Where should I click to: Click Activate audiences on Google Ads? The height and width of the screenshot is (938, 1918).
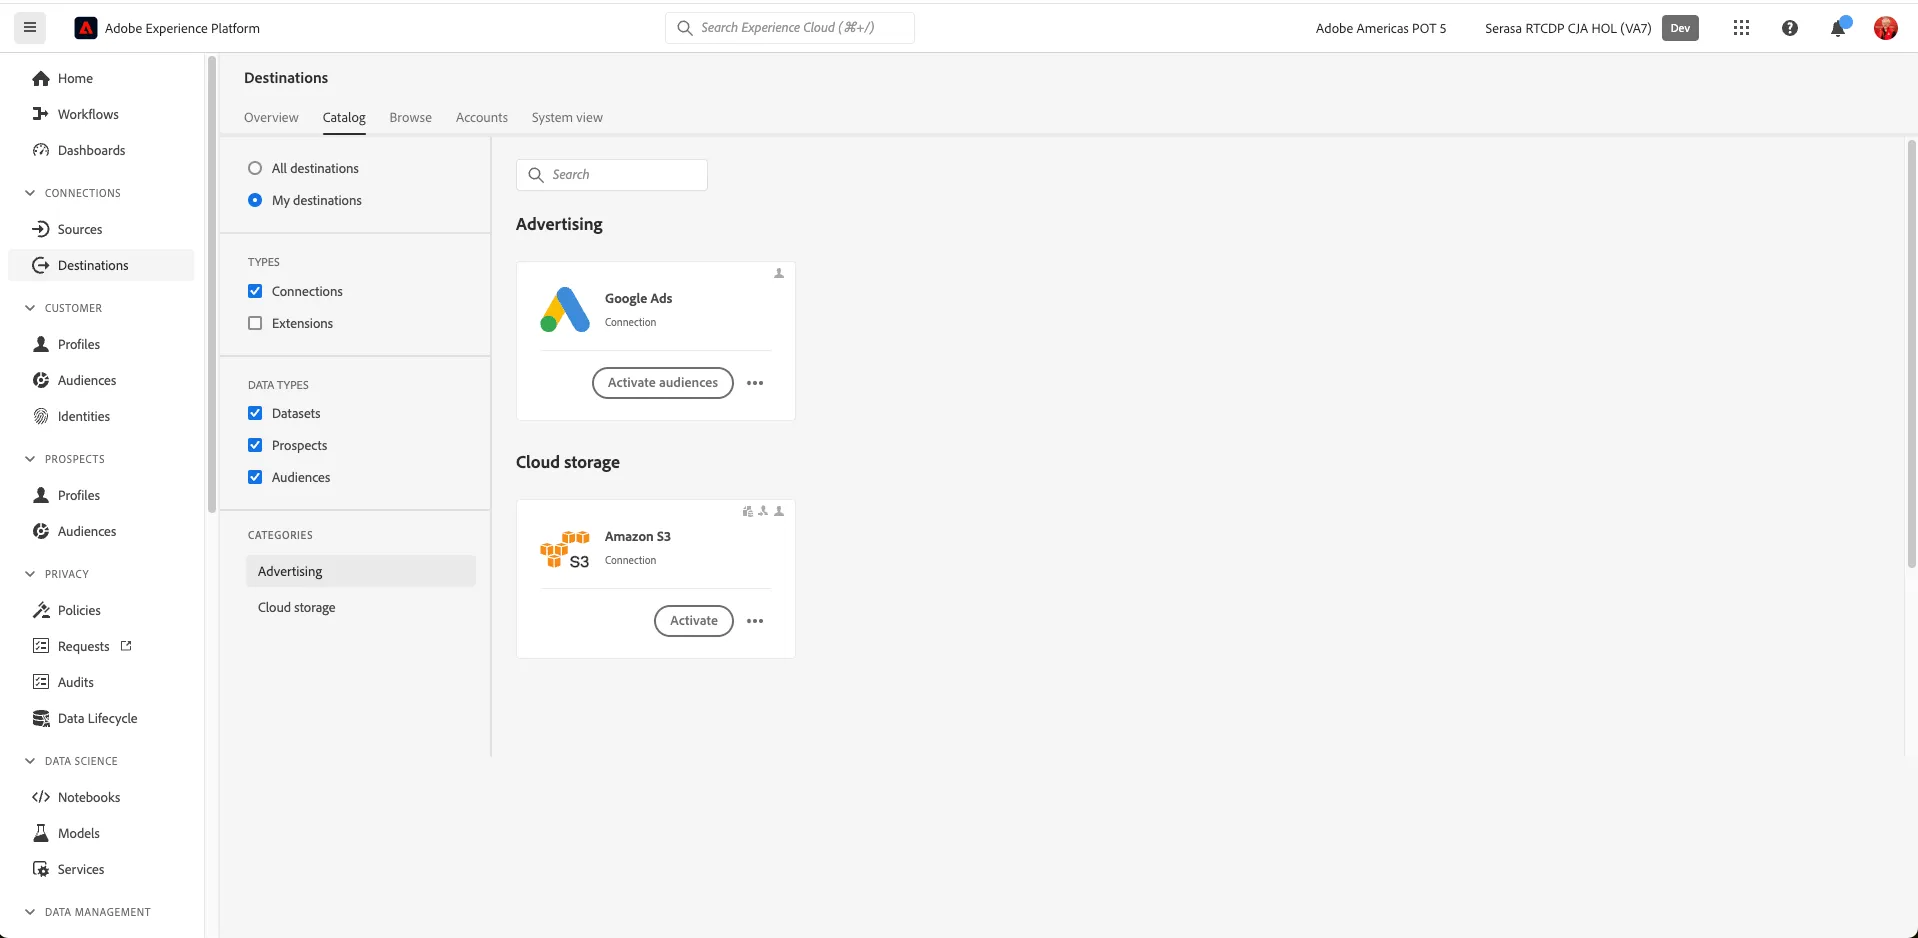coord(663,383)
